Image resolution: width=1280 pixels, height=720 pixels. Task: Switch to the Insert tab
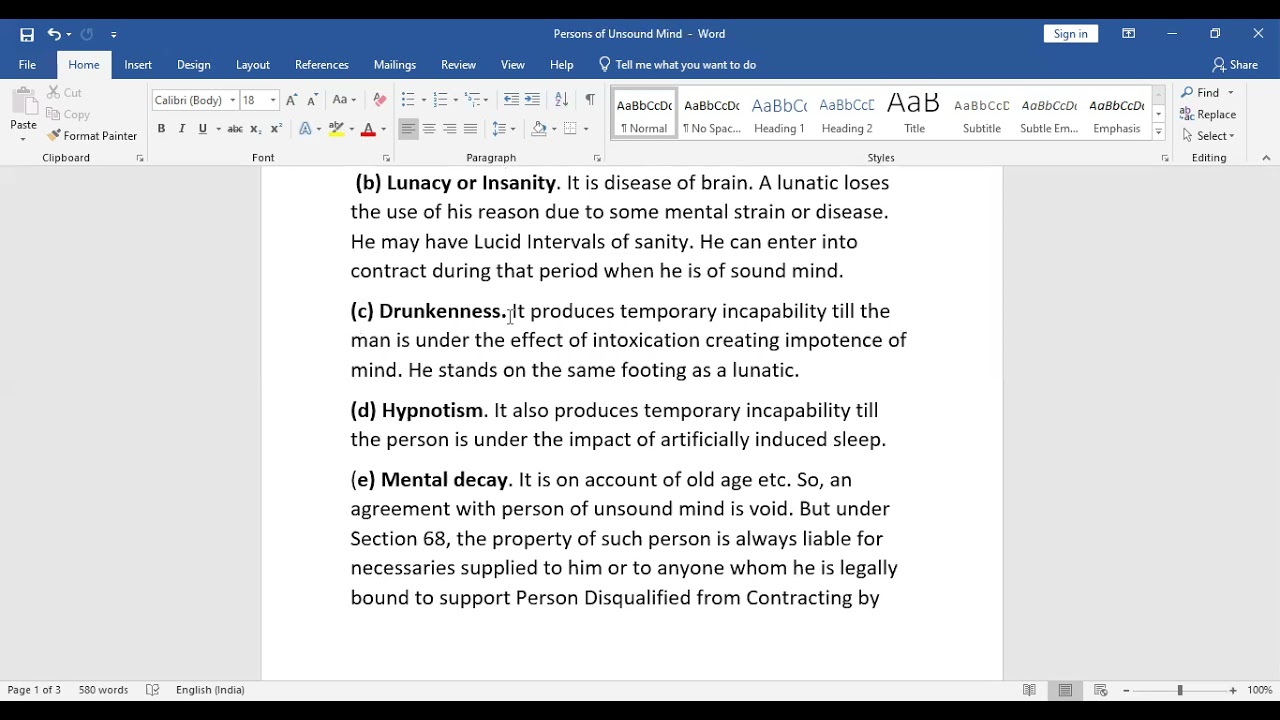[138, 65]
